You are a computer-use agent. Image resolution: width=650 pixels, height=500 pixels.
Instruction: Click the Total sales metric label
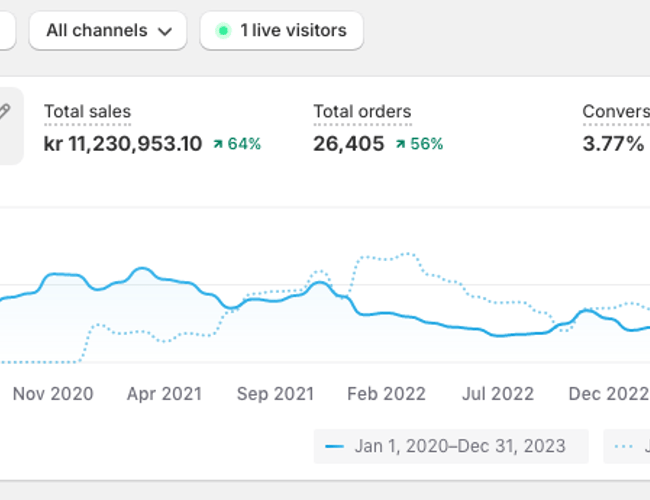[87, 112]
